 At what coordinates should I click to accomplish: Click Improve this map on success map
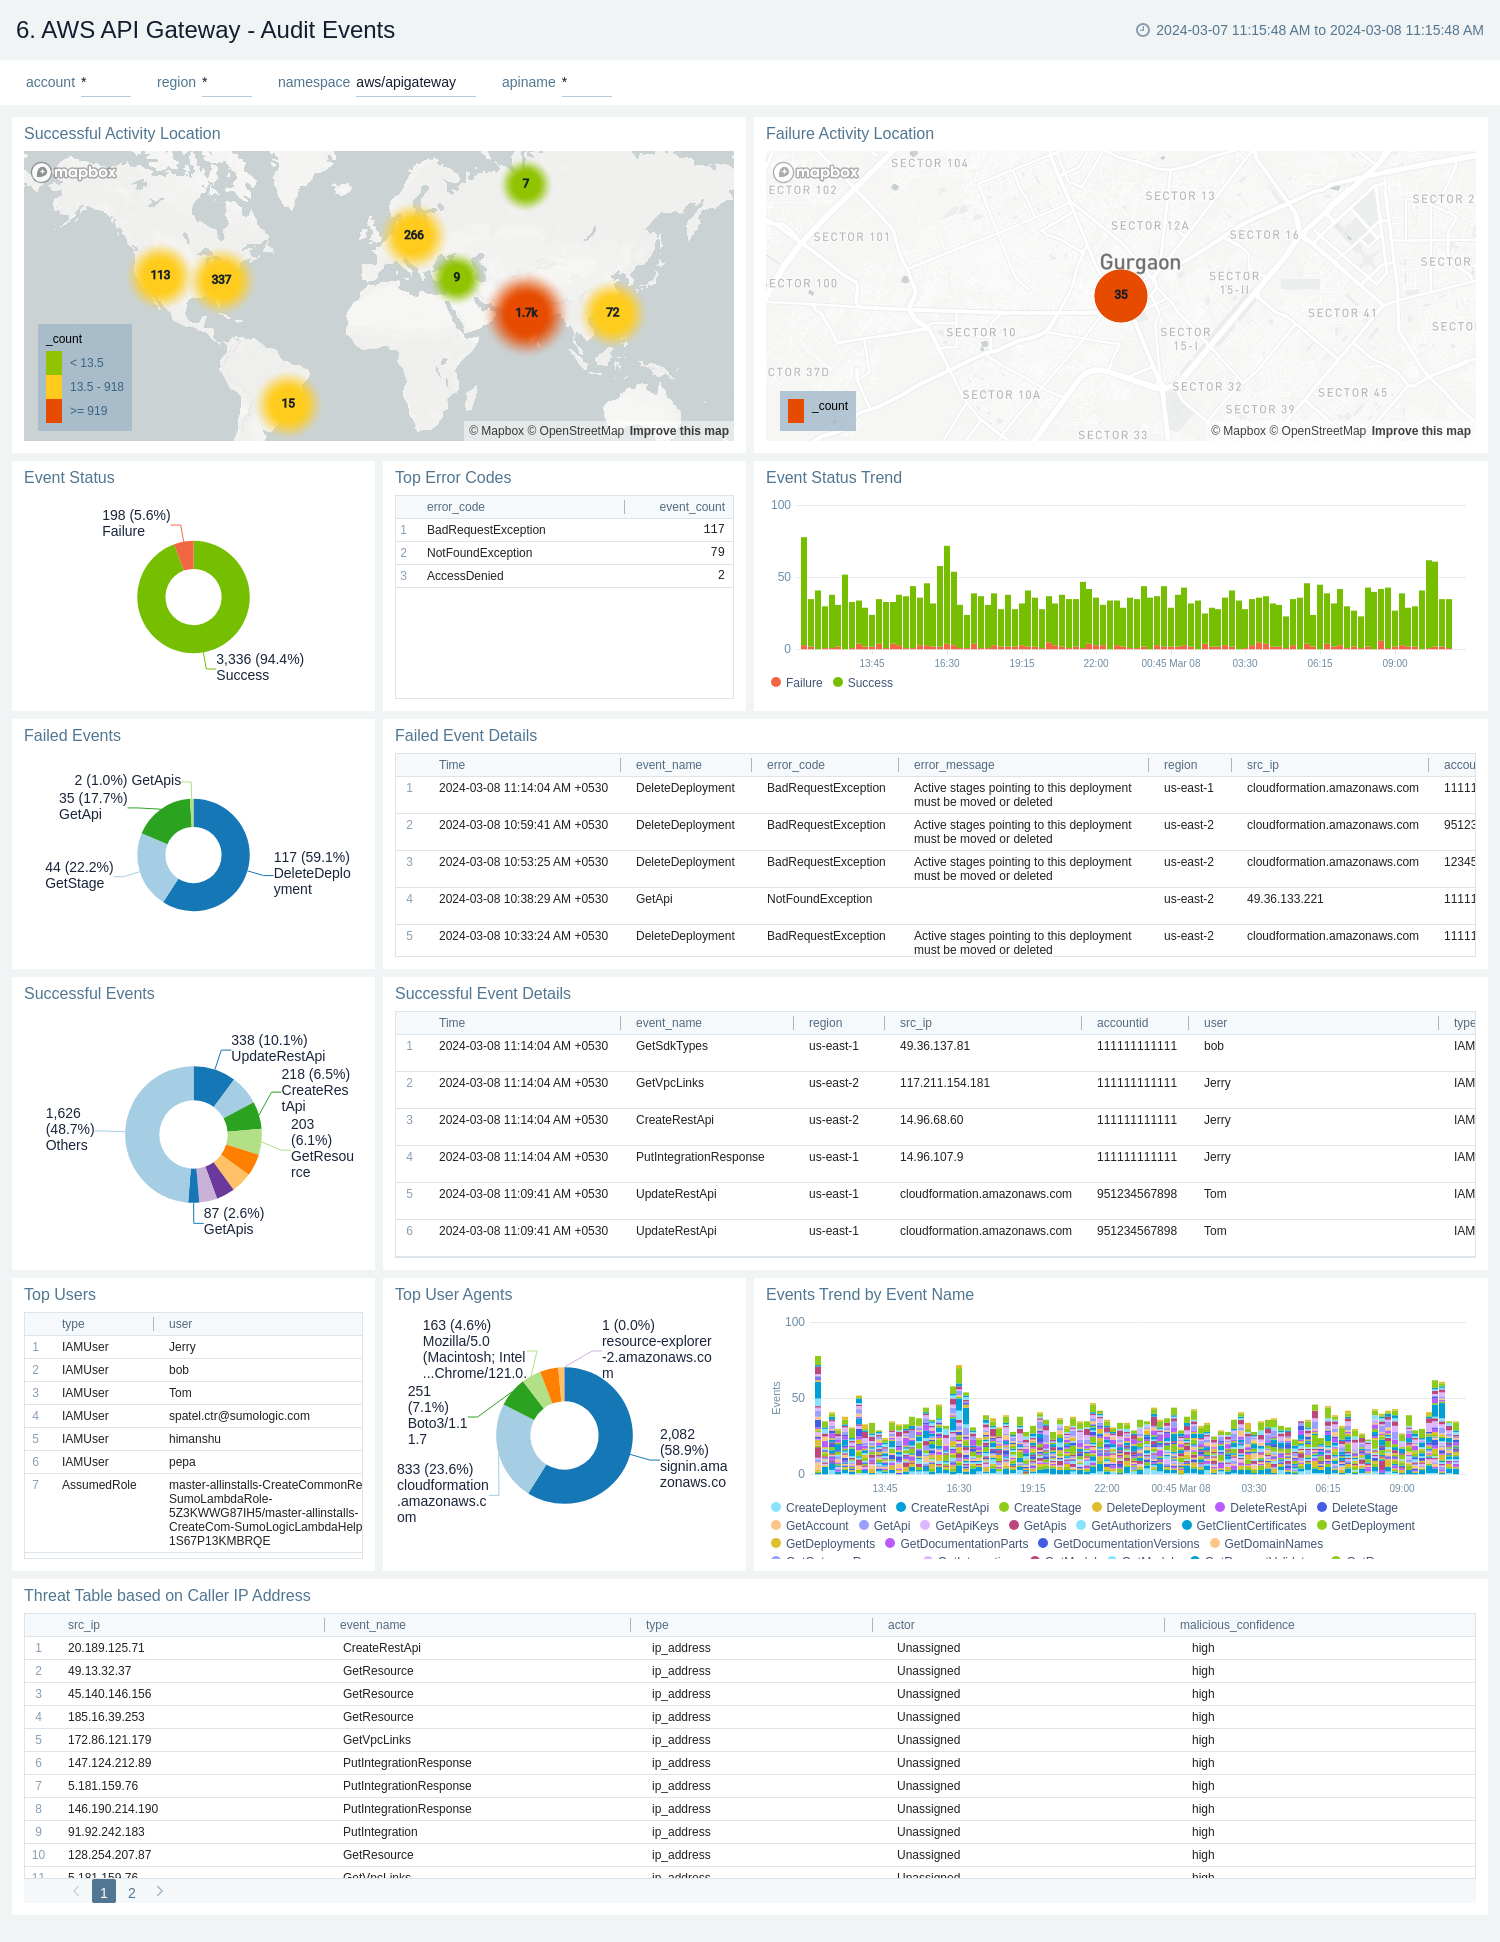679,431
